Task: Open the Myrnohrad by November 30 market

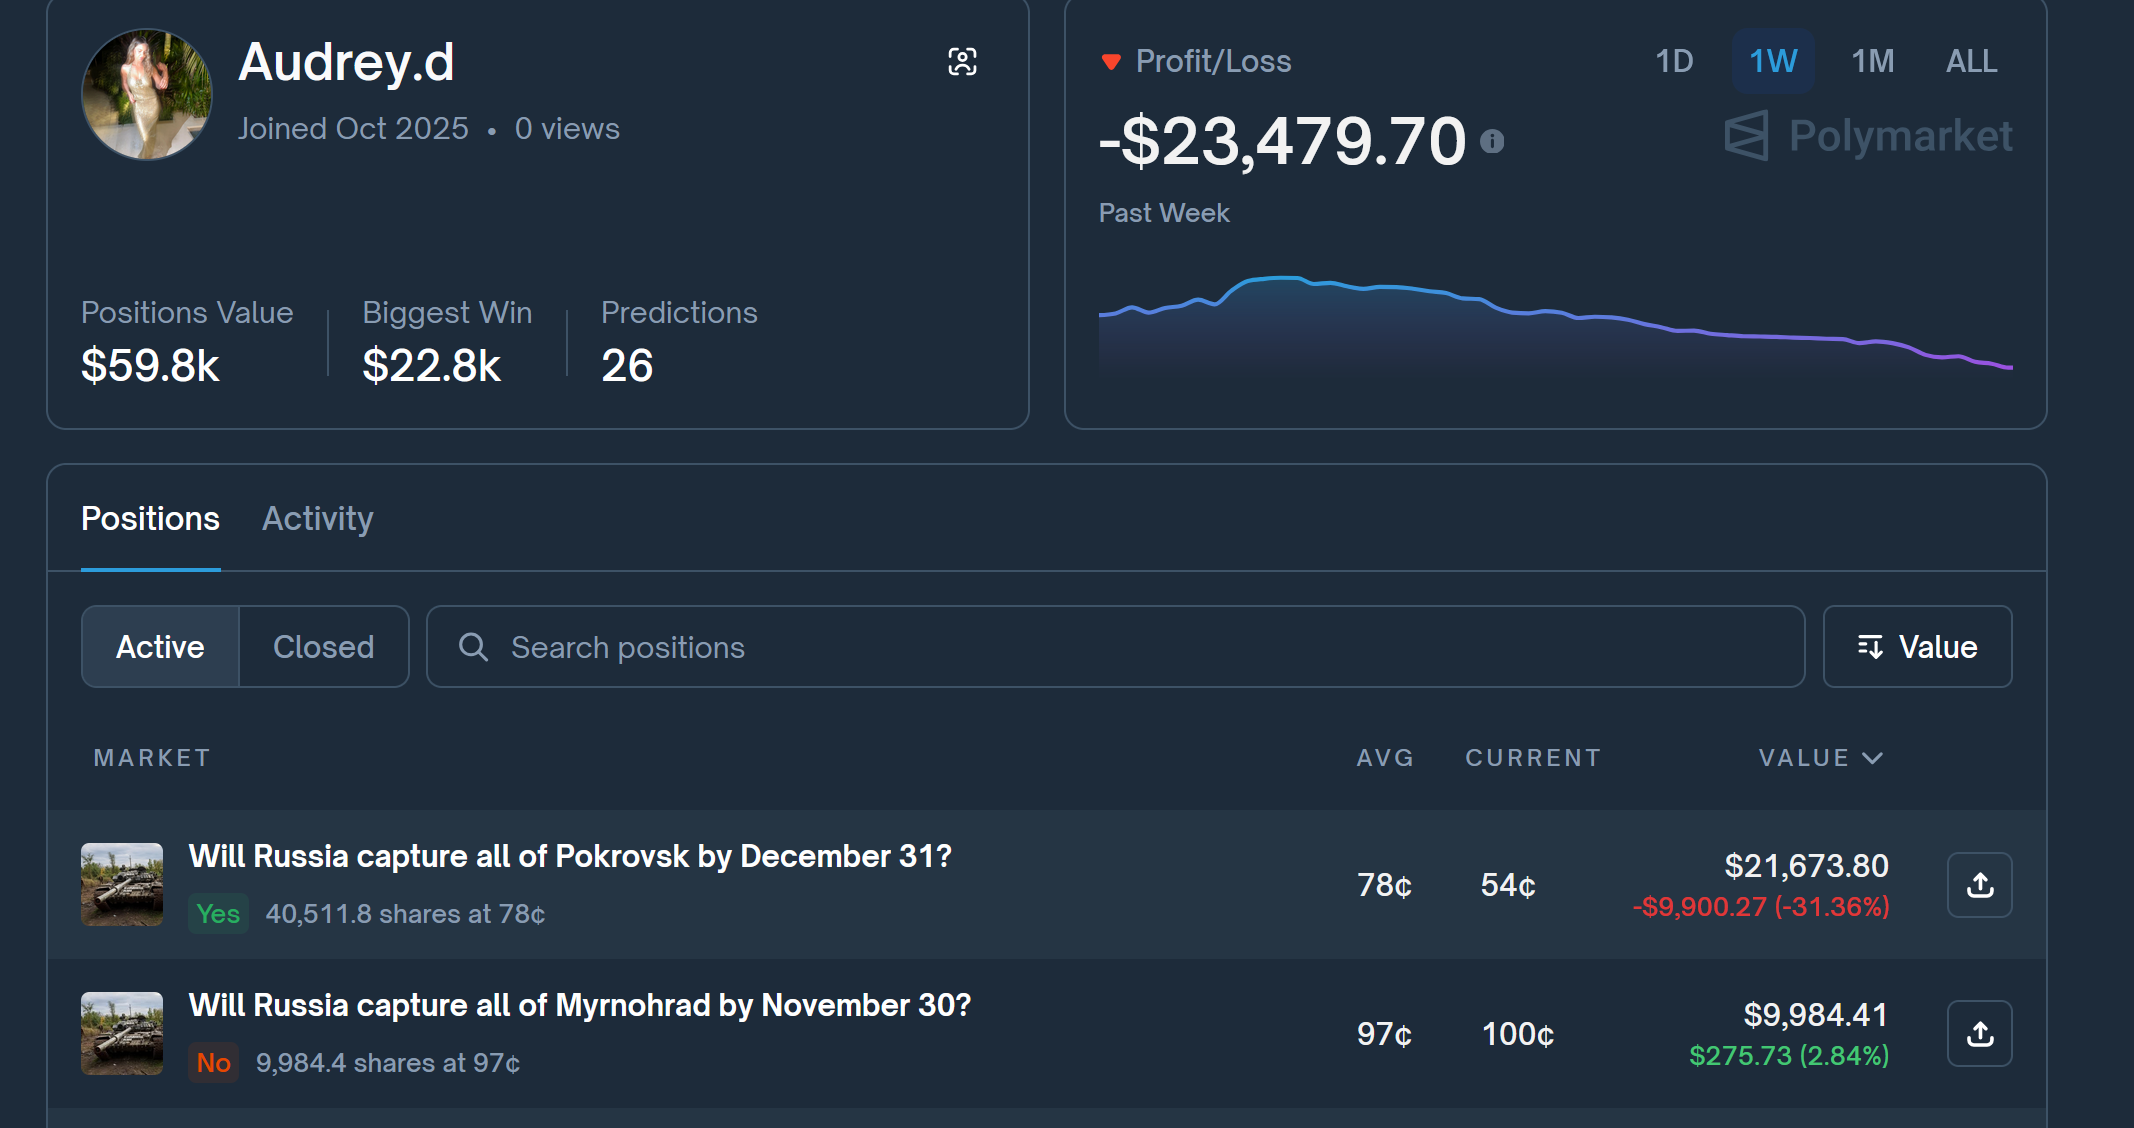Action: coord(579,1006)
